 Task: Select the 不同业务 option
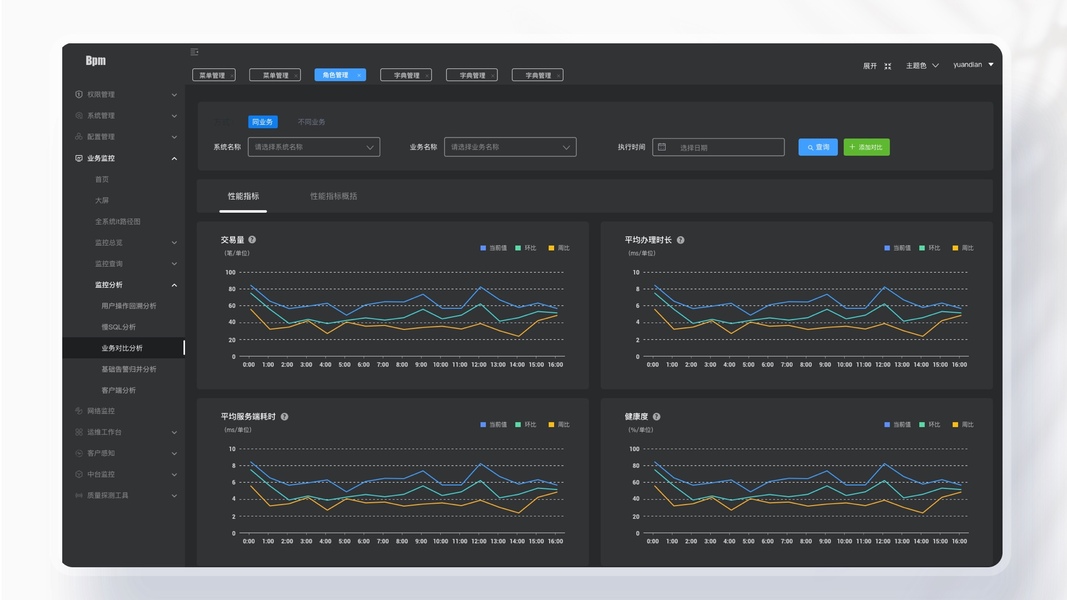pyautogui.click(x=311, y=122)
